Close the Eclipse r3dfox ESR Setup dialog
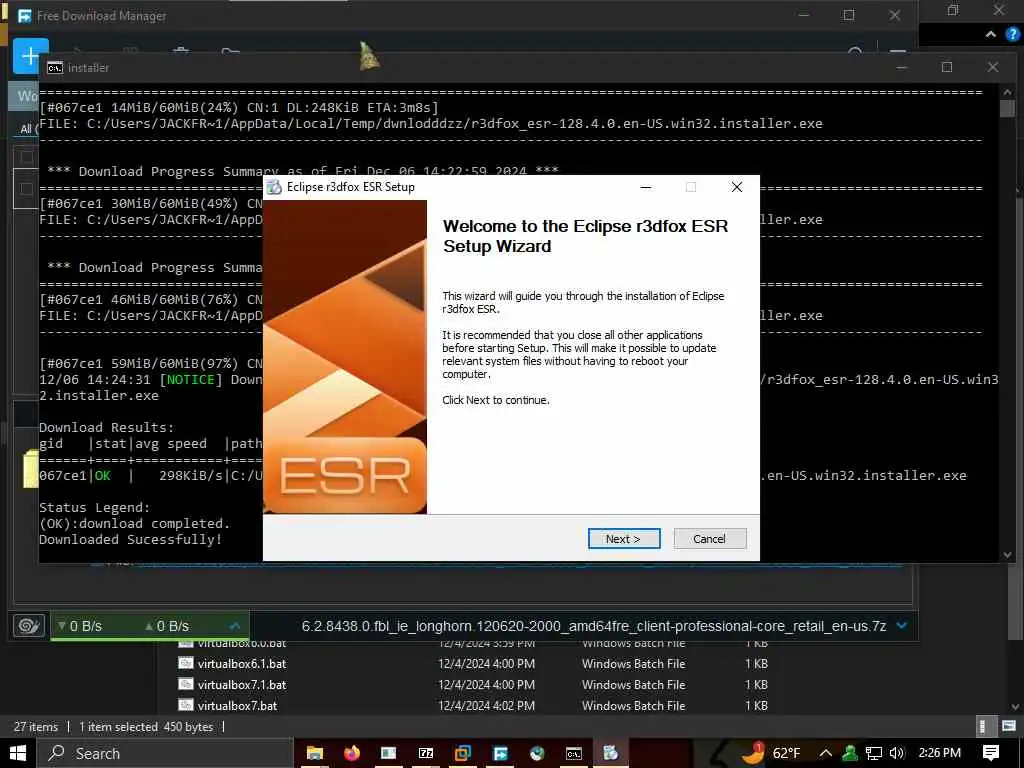The height and width of the screenshot is (768, 1024). [x=737, y=187]
